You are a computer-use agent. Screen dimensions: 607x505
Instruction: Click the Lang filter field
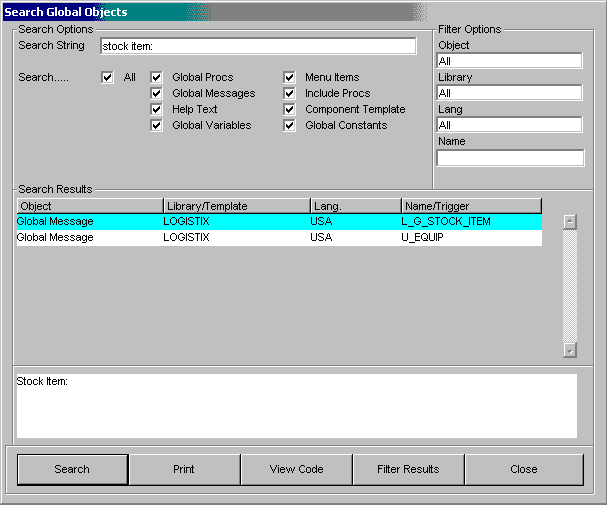point(509,125)
